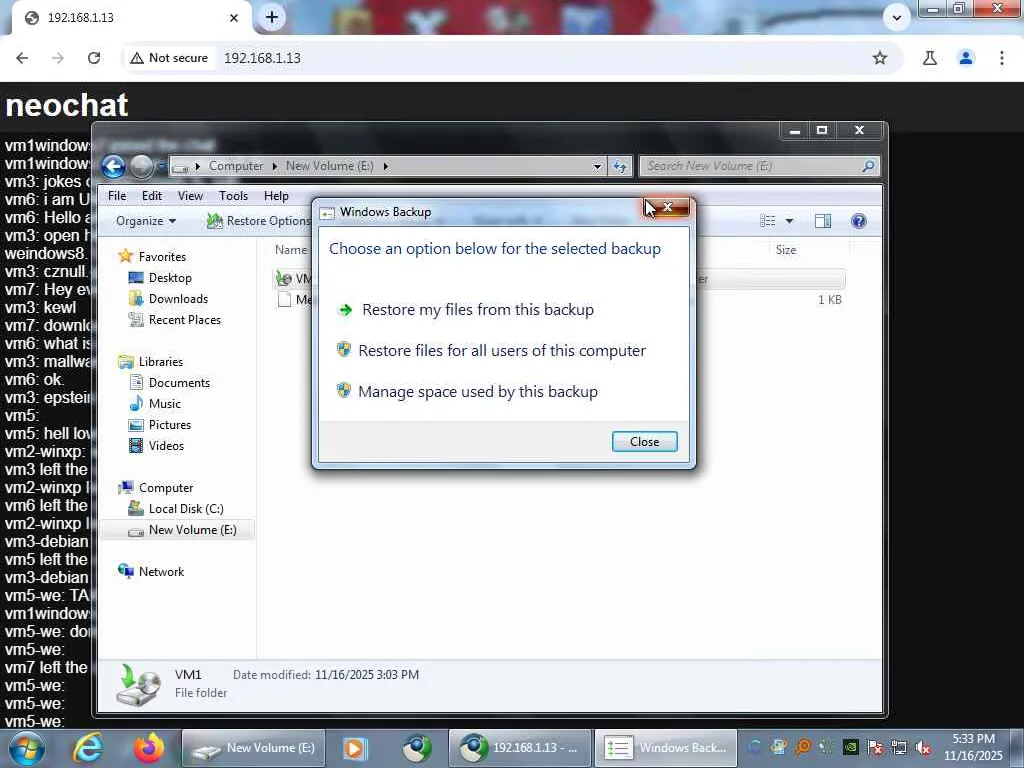This screenshot has height=768, width=1024.
Task: Open Chrome's three-dot menu
Action: click(1002, 58)
